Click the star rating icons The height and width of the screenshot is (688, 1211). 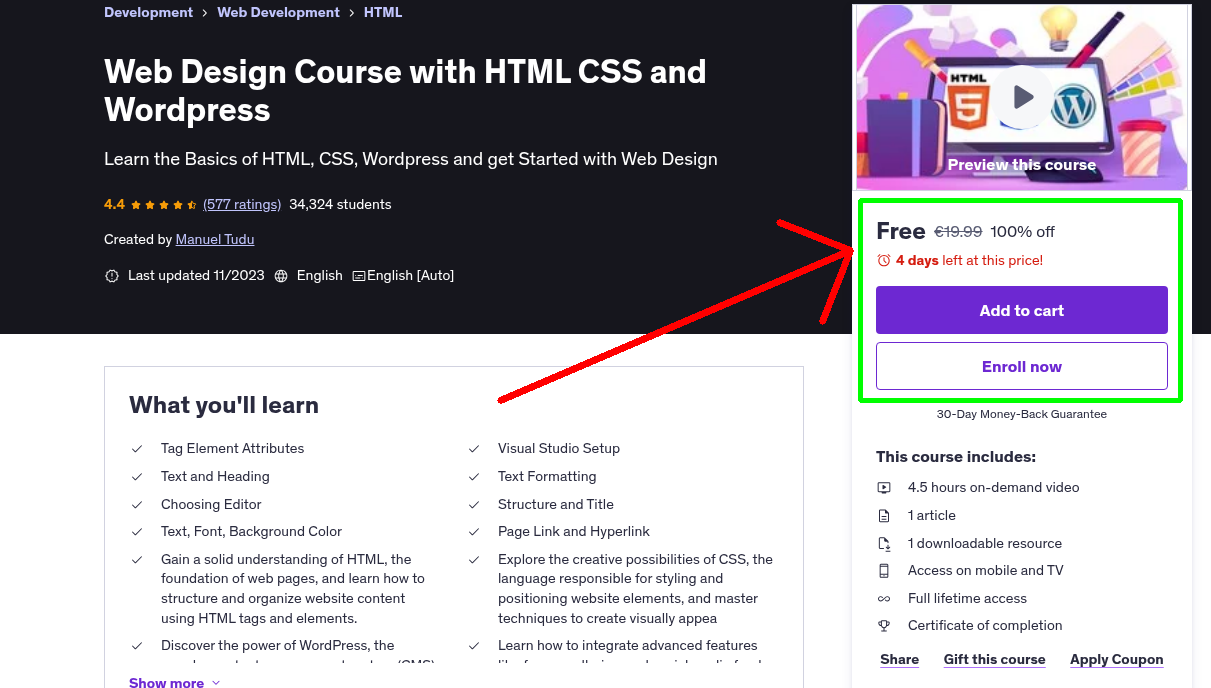click(x=164, y=205)
